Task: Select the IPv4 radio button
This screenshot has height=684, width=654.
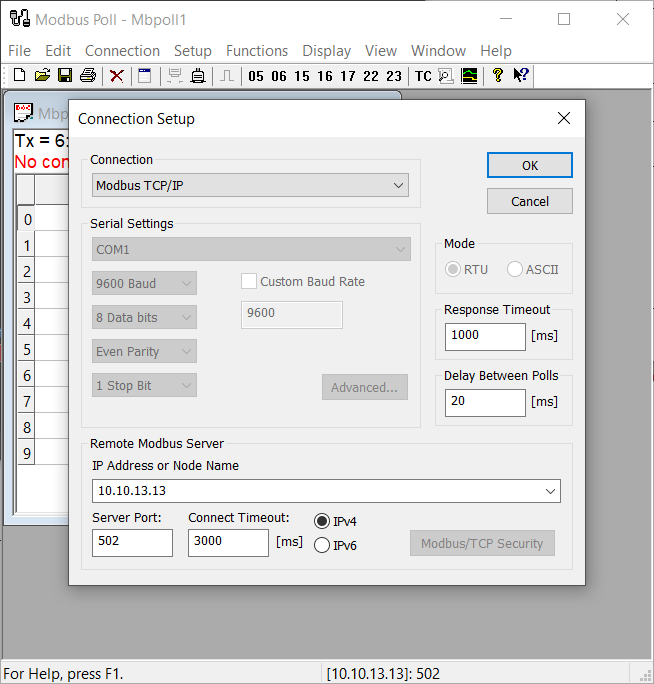Action: point(322,521)
